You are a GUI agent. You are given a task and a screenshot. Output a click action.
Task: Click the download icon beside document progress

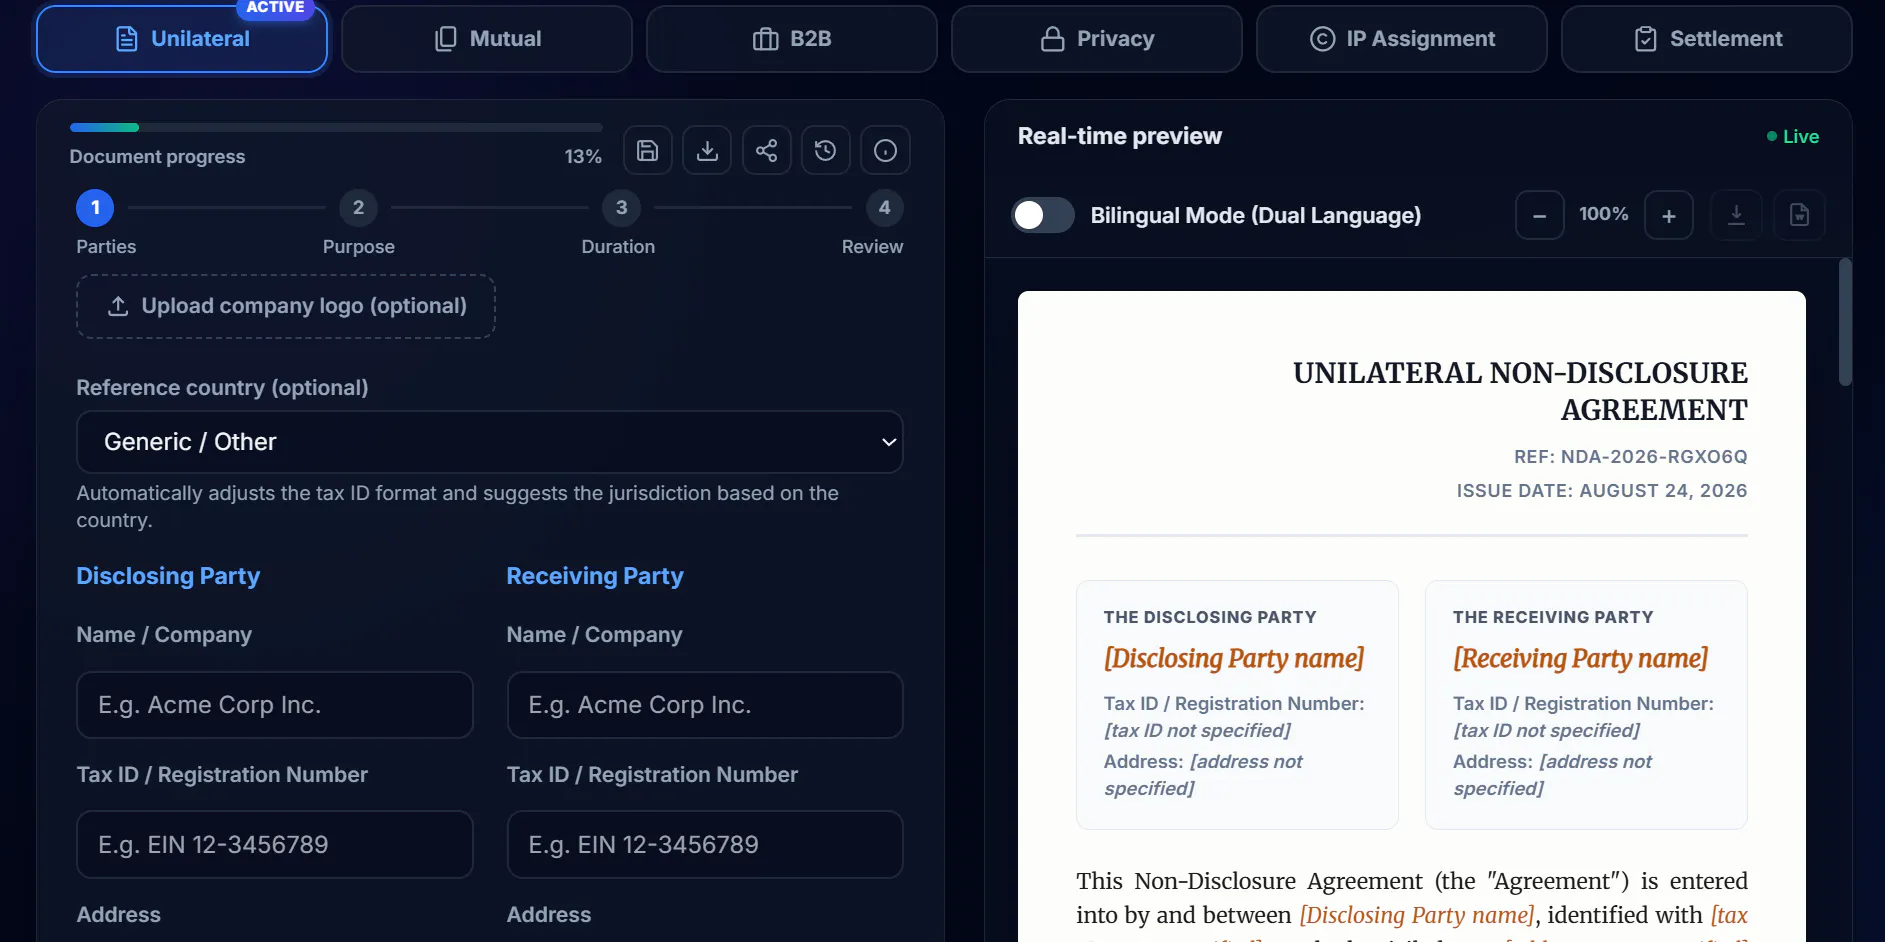[x=707, y=151]
